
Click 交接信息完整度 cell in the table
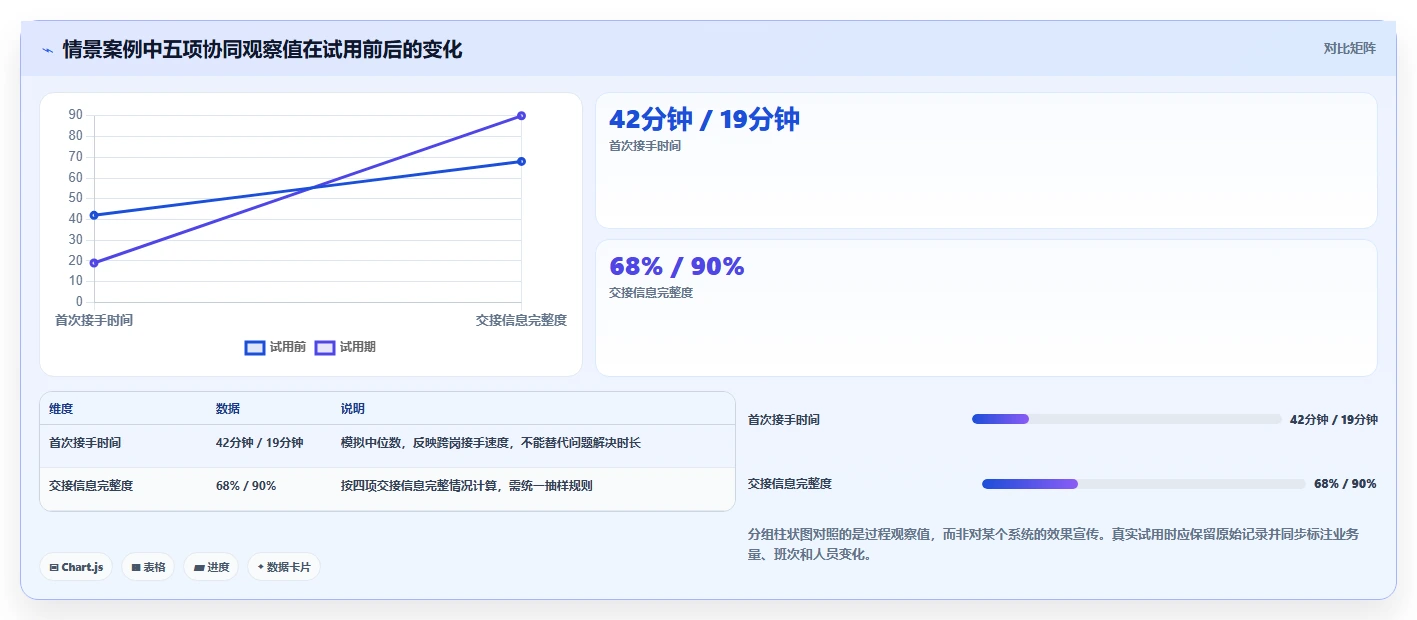click(91, 485)
